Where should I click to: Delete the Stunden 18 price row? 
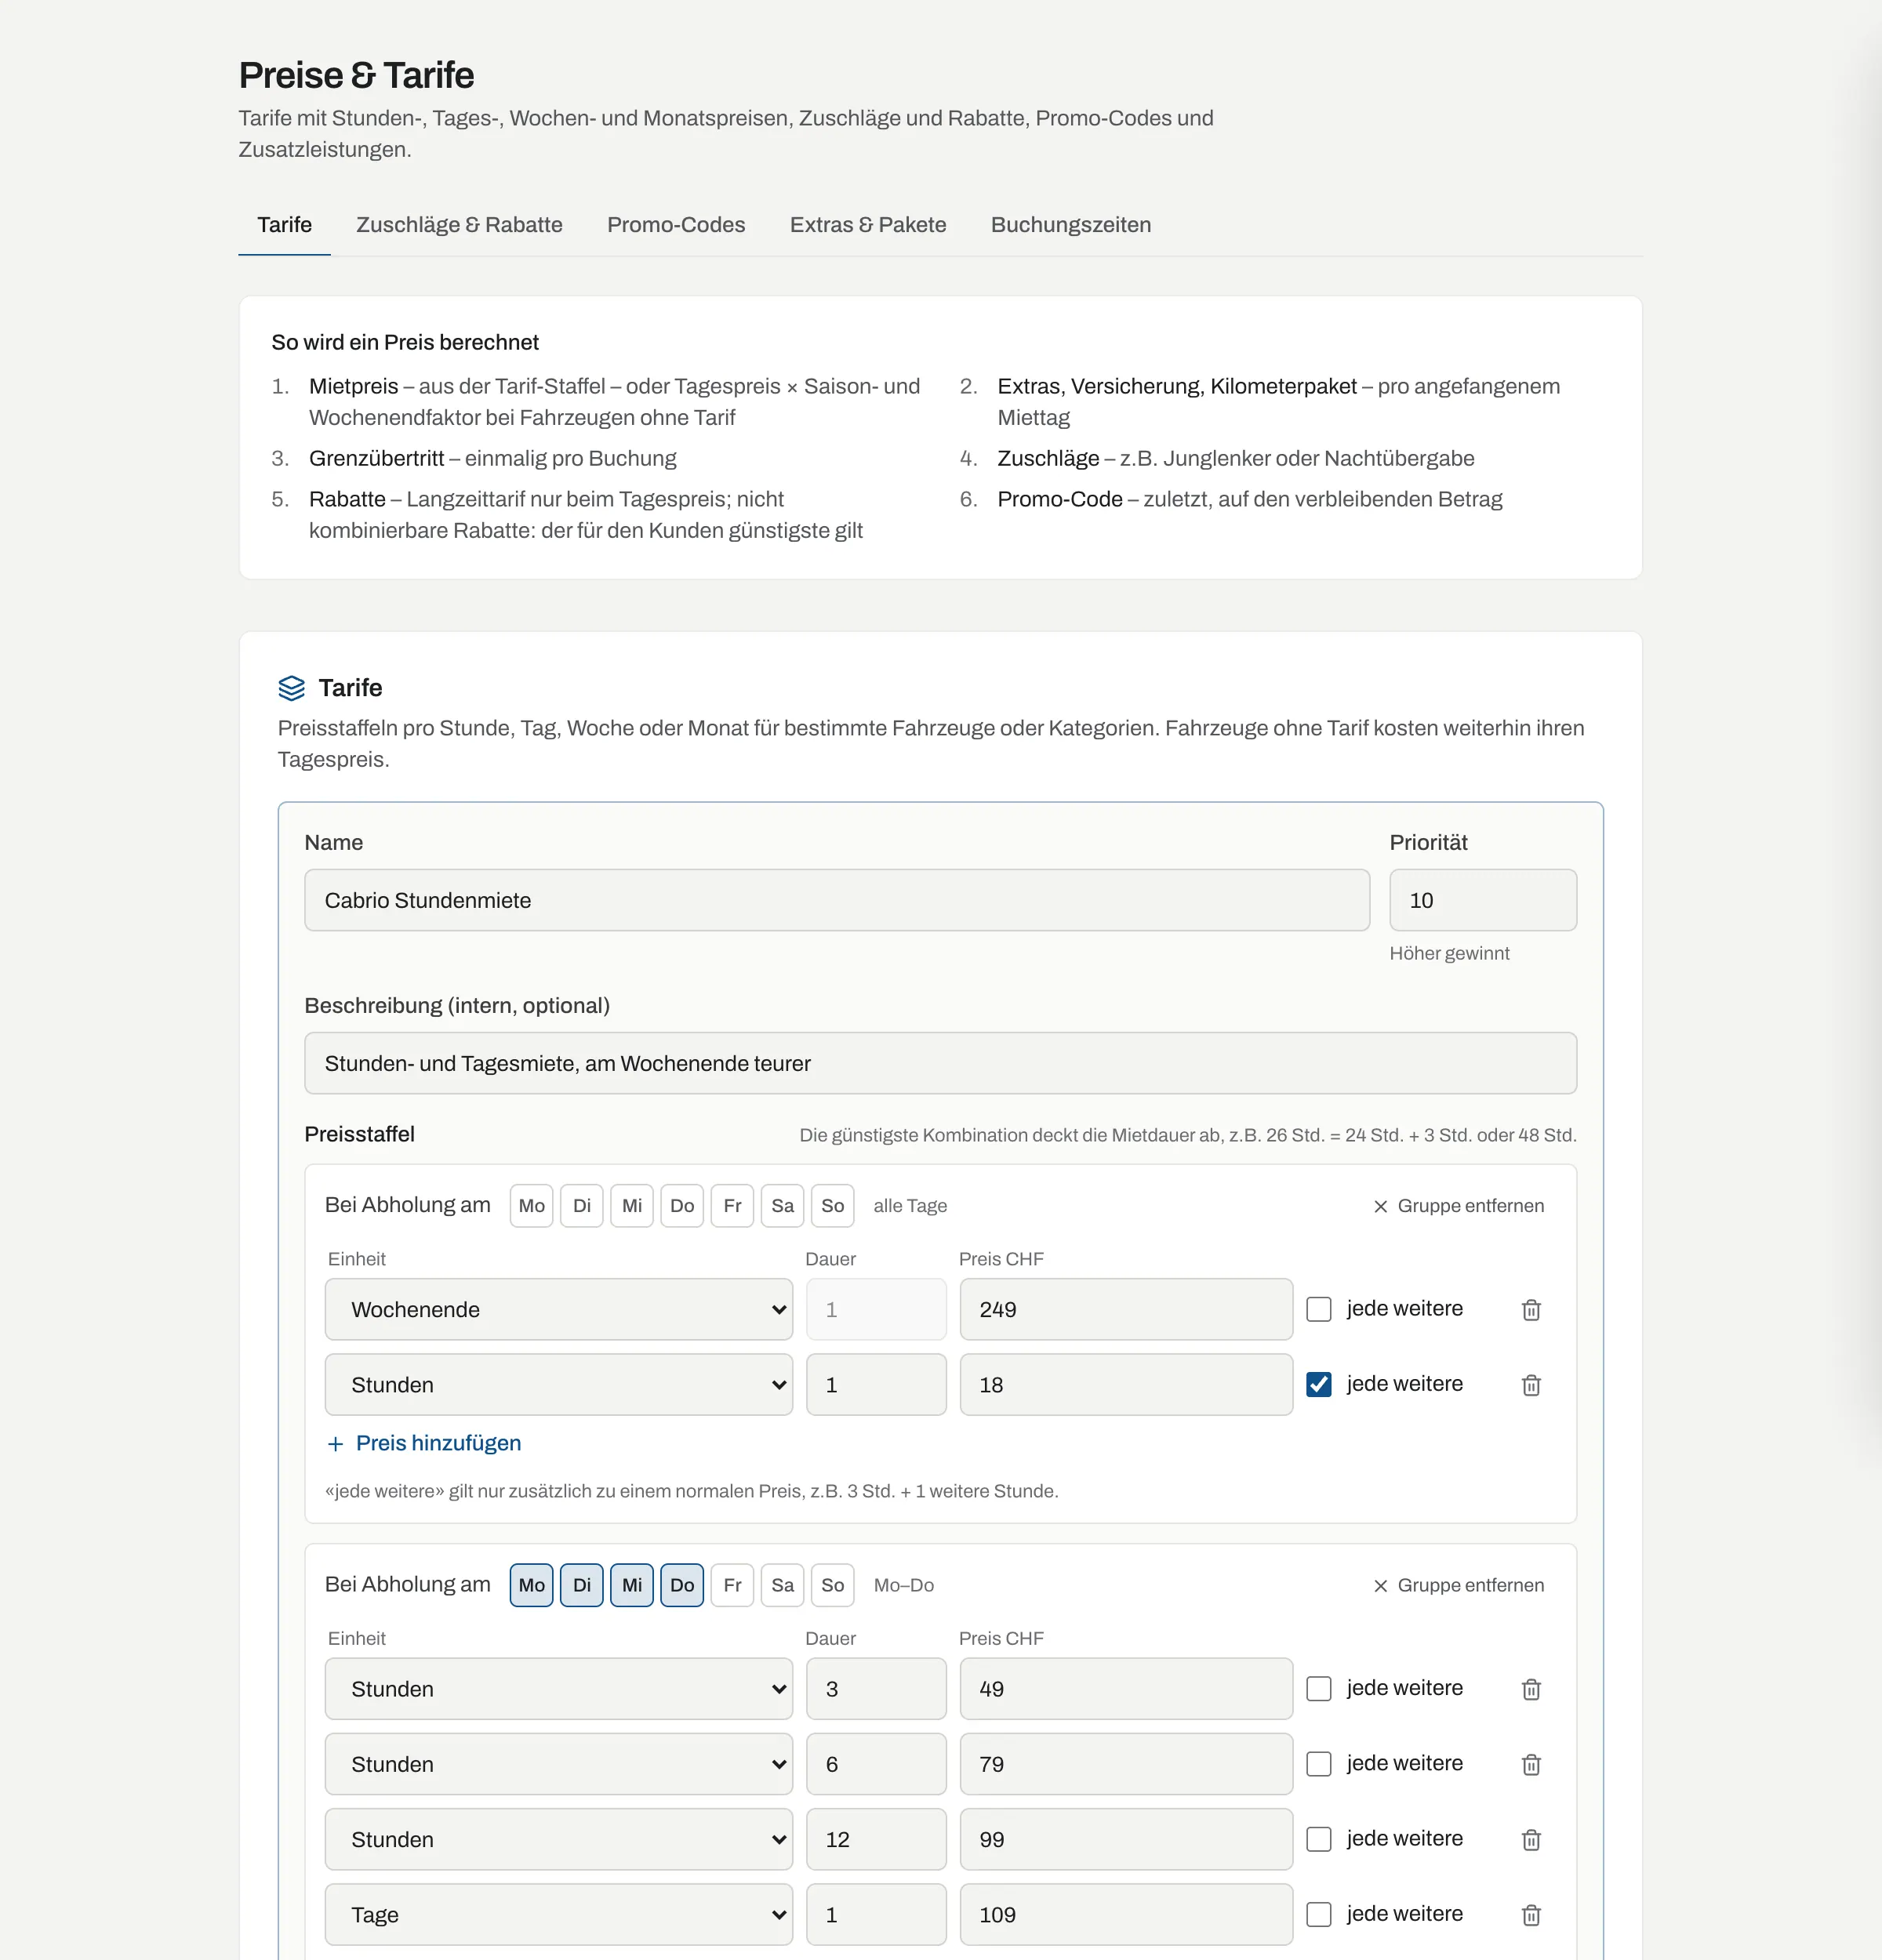coord(1531,1384)
